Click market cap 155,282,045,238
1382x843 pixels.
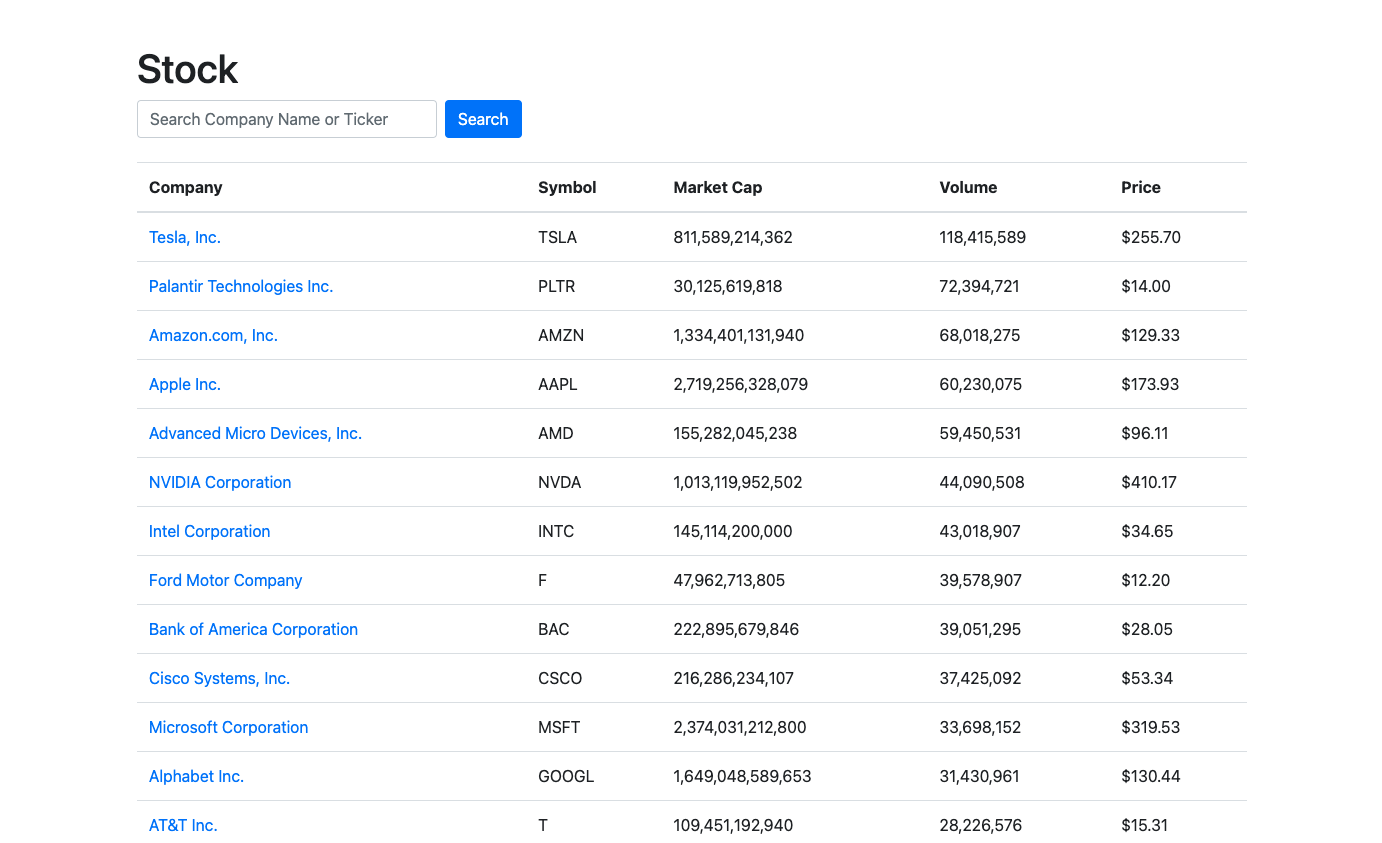click(x=736, y=433)
